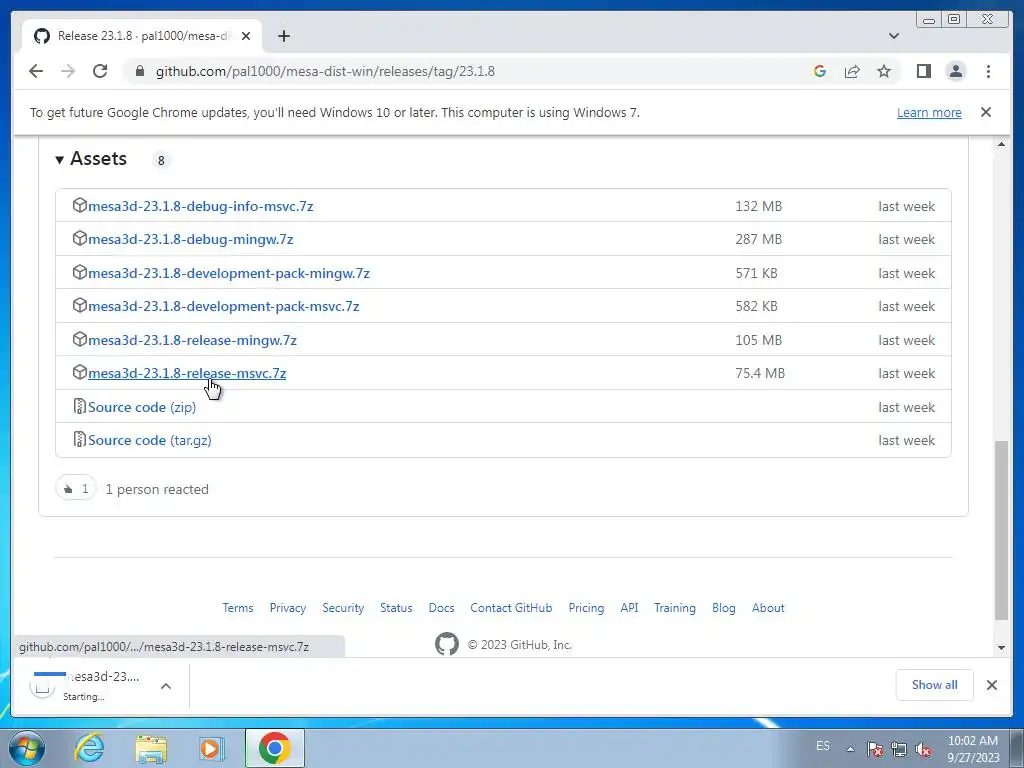Click the page vertical scrollbar thumb
The height and width of the screenshot is (768, 1024).
coord(1001,530)
